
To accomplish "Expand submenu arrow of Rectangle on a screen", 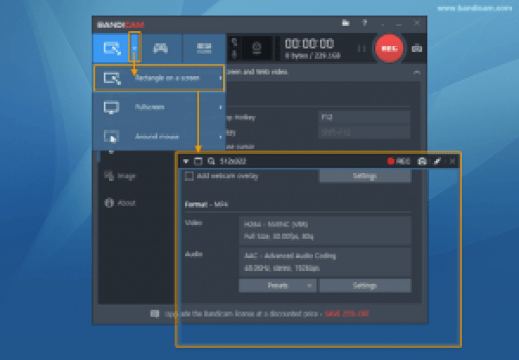I will [x=220, y=78].
